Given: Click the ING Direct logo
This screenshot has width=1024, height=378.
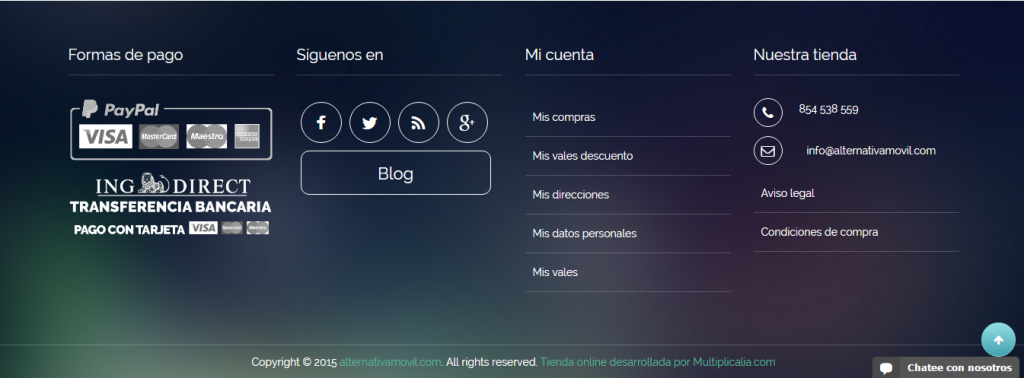Looking at the screenshot, I should click(x=172, y=185).
